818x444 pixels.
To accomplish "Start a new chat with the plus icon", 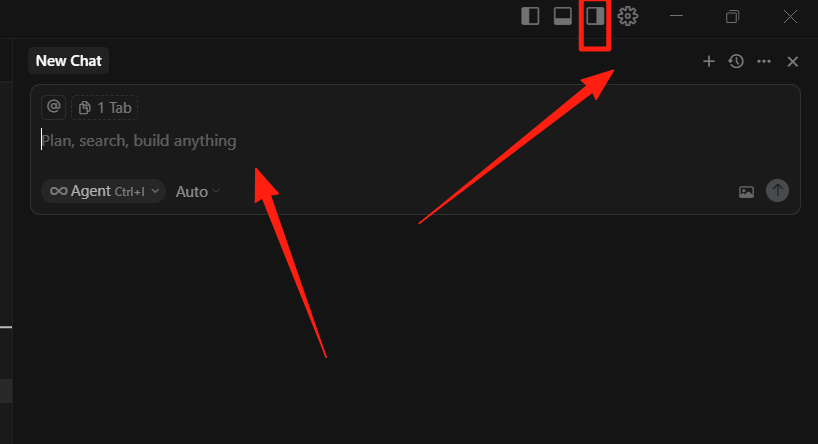I will pos(708,62).
